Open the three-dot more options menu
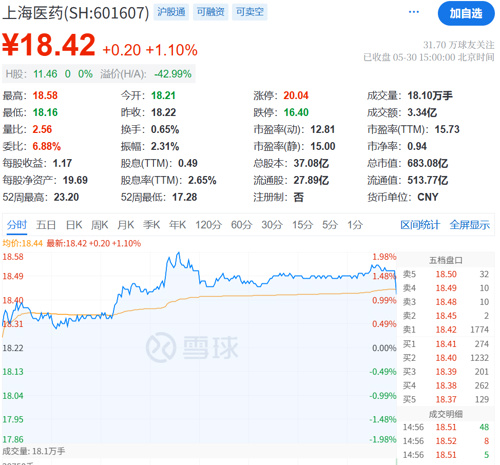This screenshot has height=465, width=500. click(x=414, y=12)
